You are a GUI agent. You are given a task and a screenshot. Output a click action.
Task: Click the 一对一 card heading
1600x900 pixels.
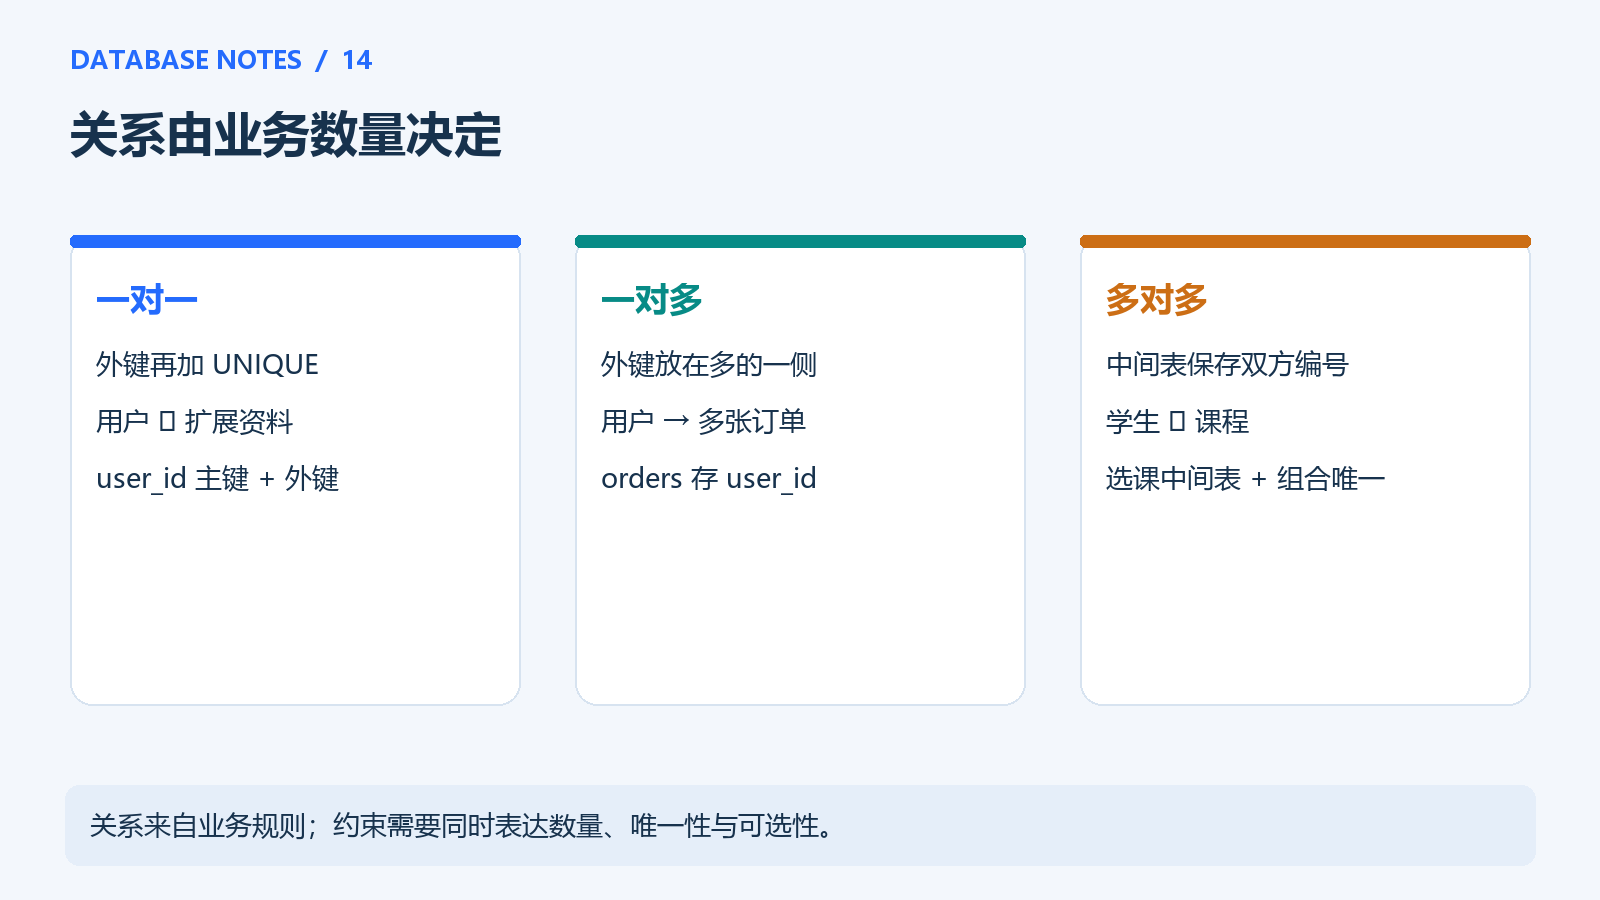pyautogui.click(x=147, y=299)
